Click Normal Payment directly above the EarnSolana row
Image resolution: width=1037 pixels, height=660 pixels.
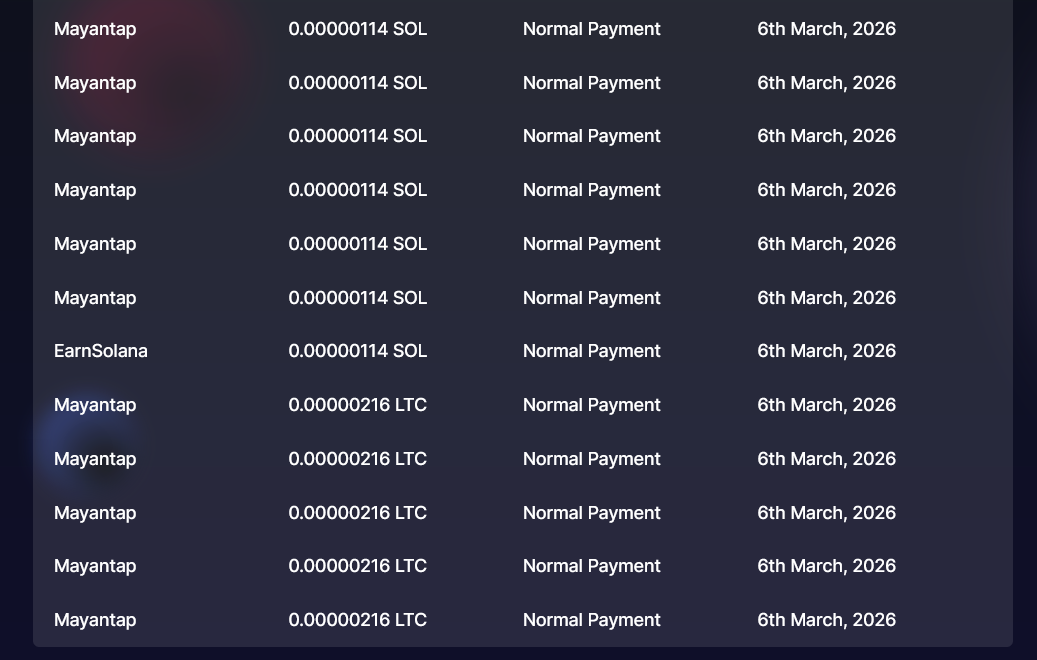(592, 298)
